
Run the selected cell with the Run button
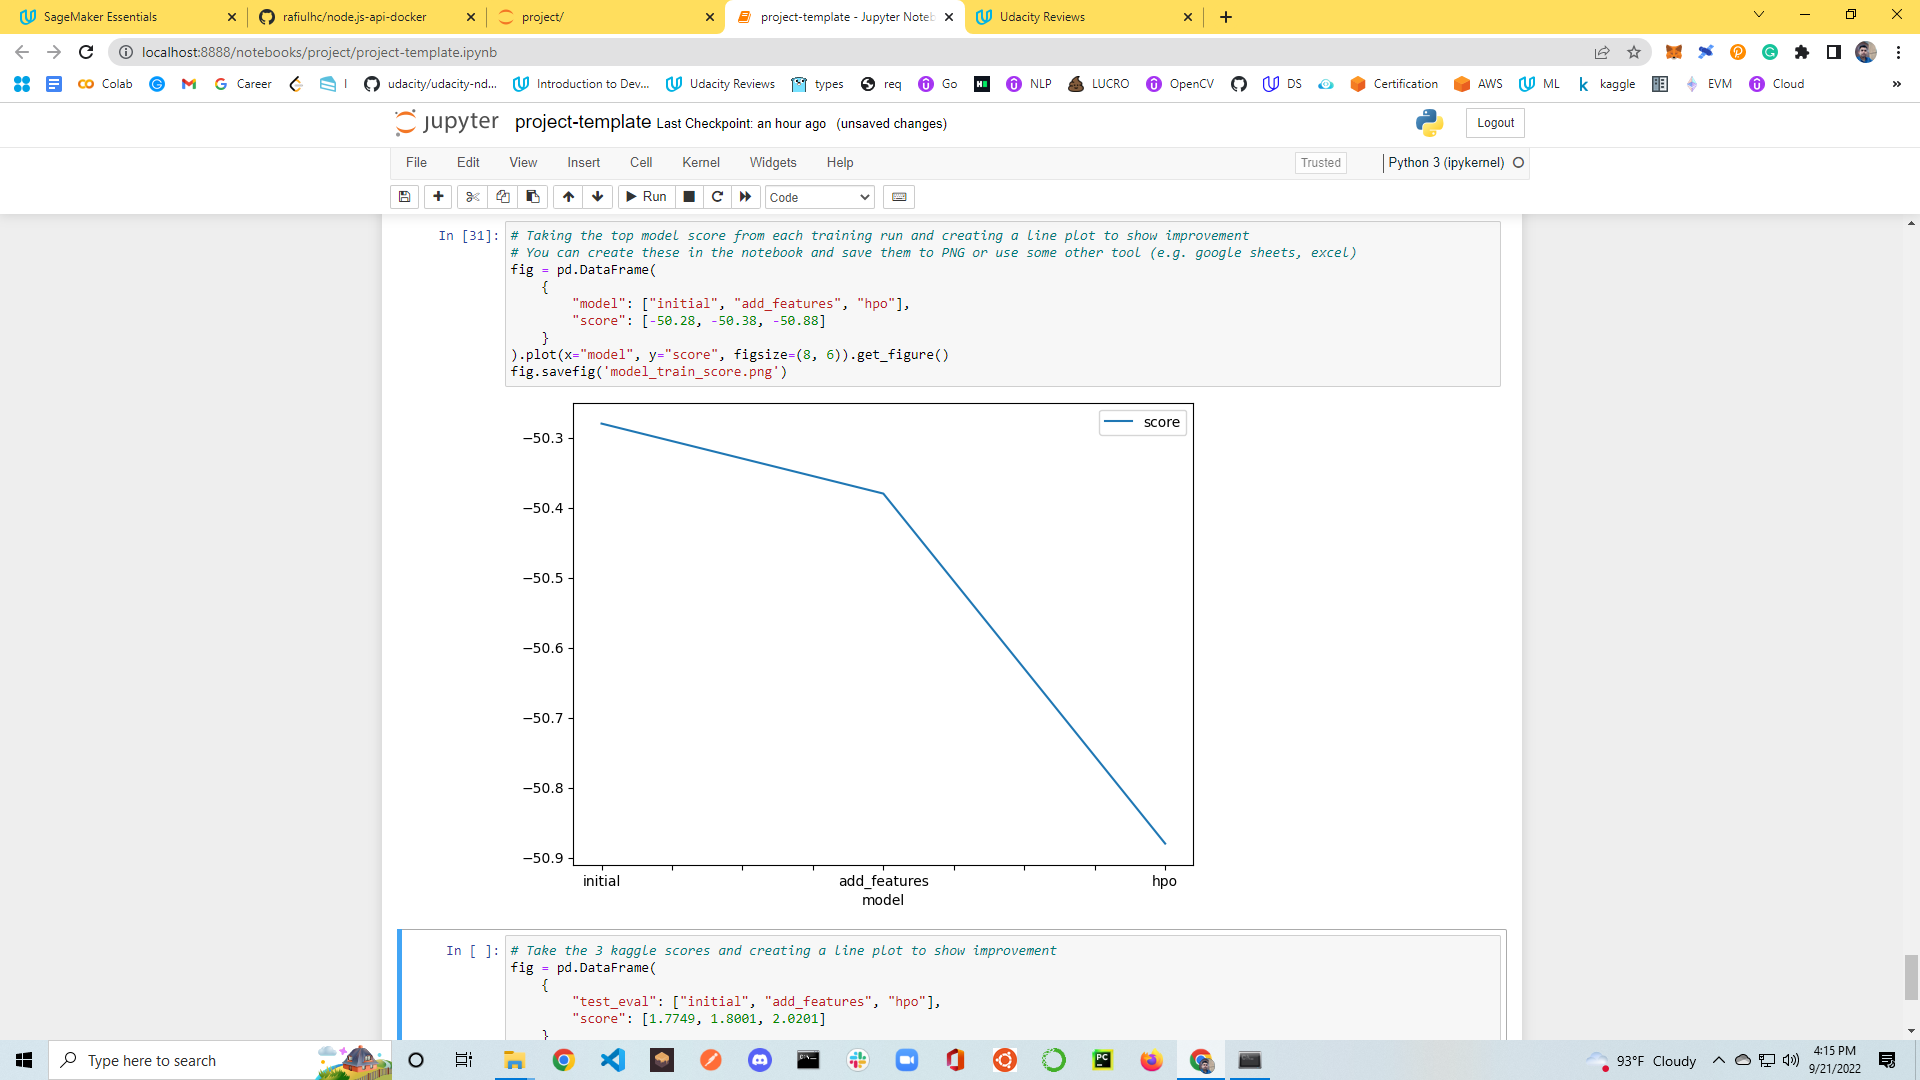coord(646,197)
